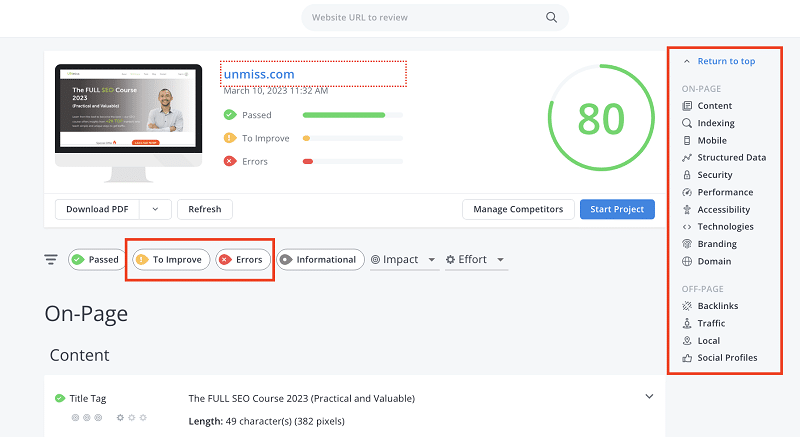800x437 pixels.
Task: Jump to Accessibility section
Action: [723, 210]
